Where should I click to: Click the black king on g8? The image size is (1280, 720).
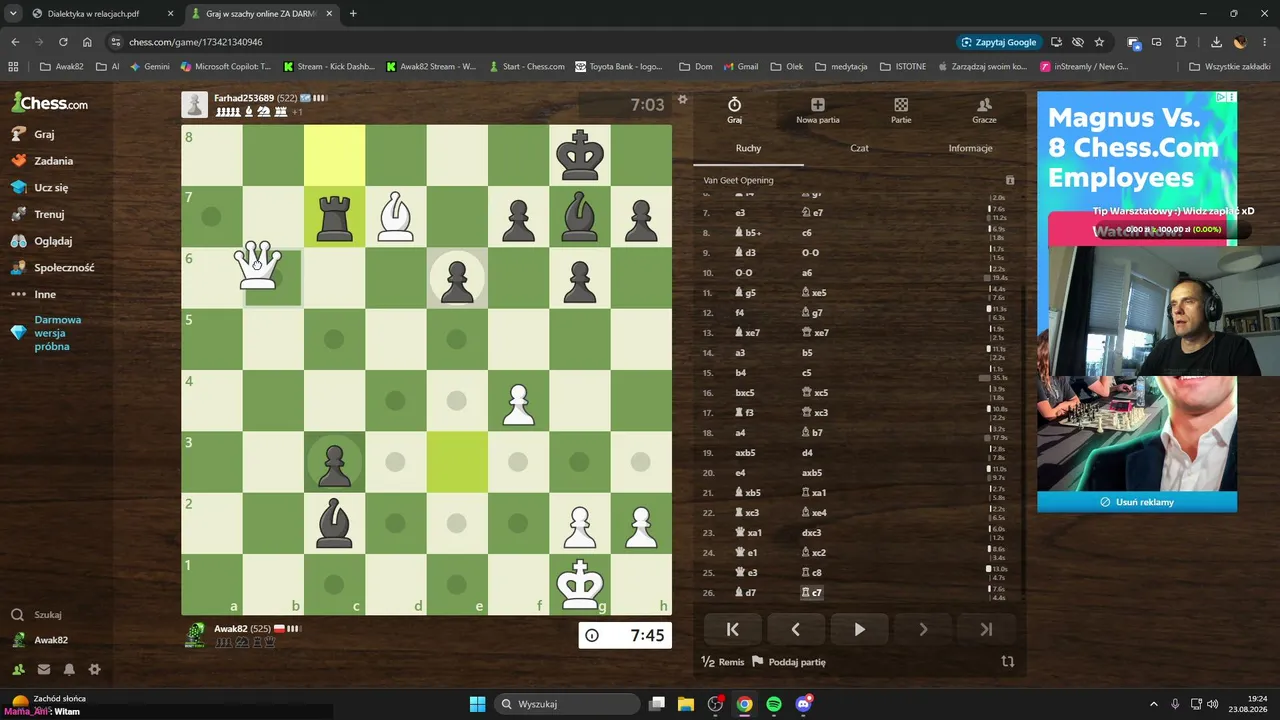point(580,155)
